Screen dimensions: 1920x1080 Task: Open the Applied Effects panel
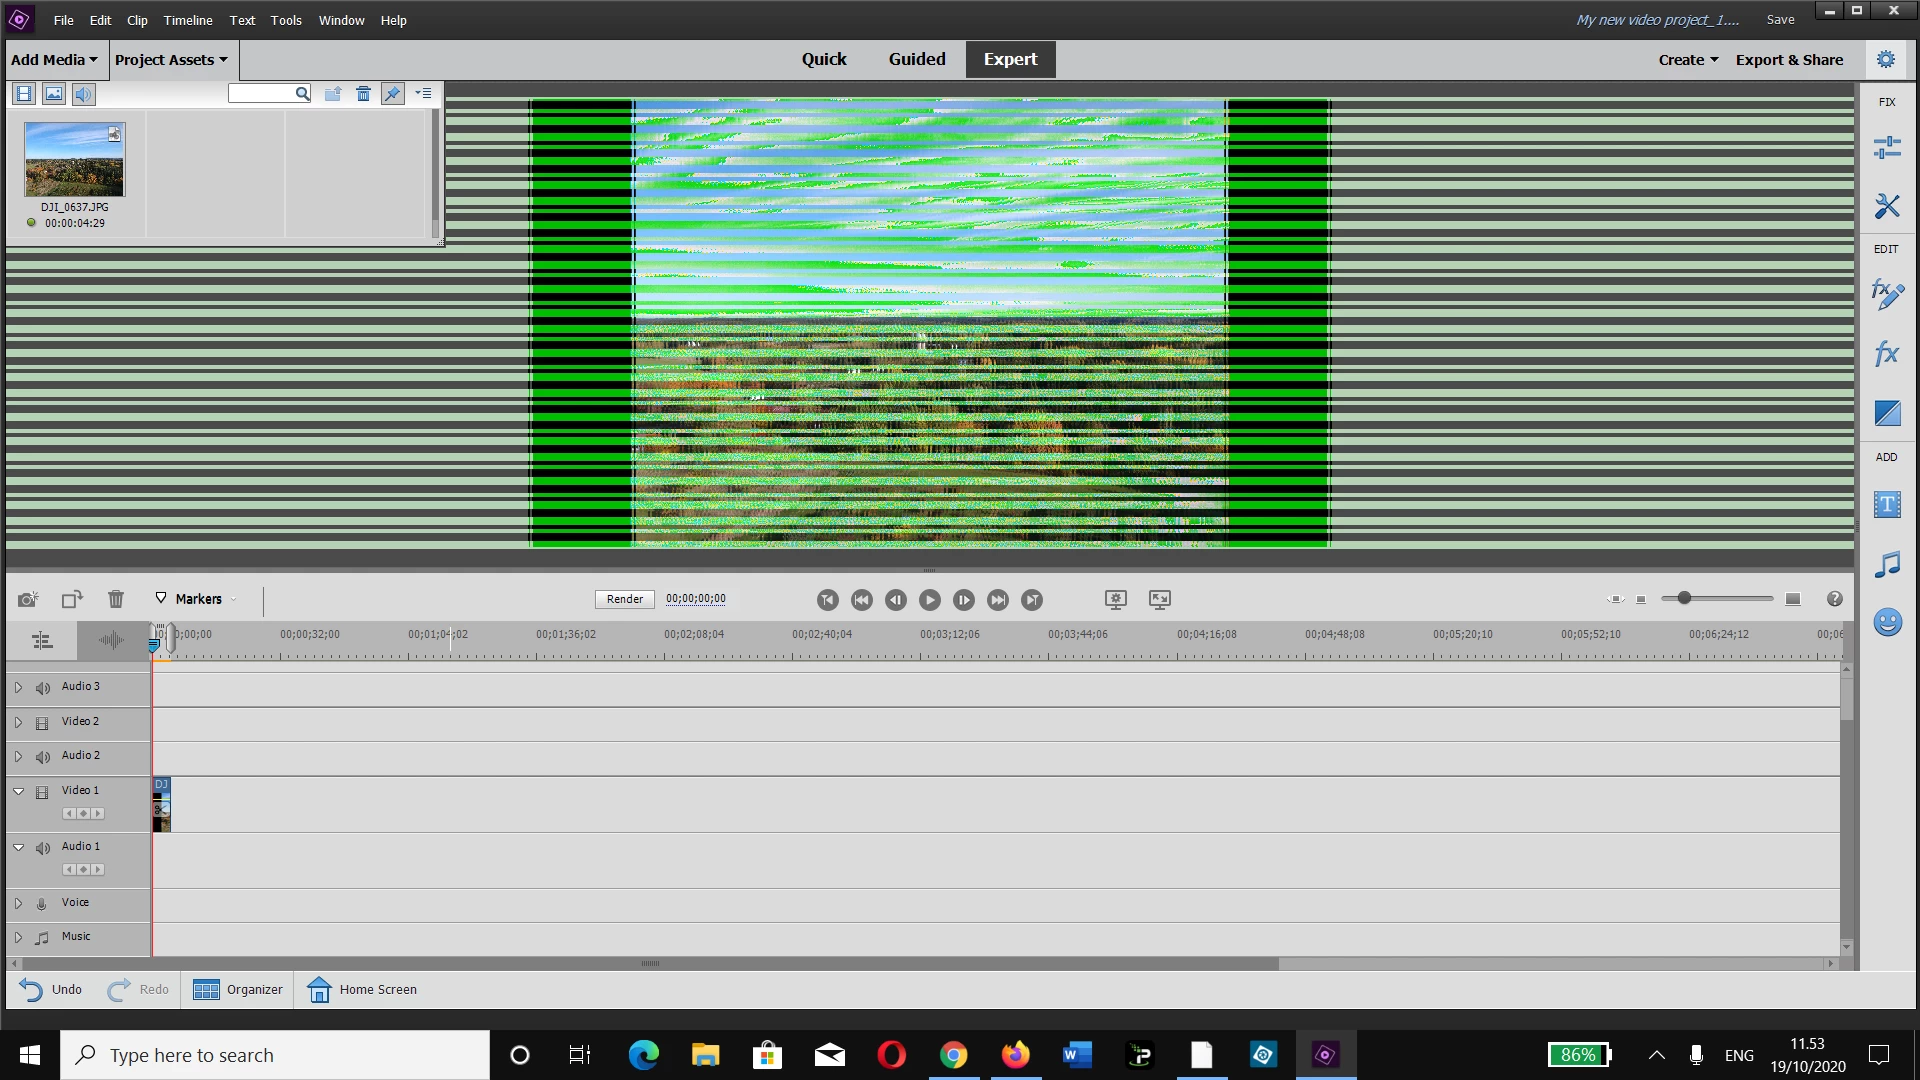click(1886, 294)
